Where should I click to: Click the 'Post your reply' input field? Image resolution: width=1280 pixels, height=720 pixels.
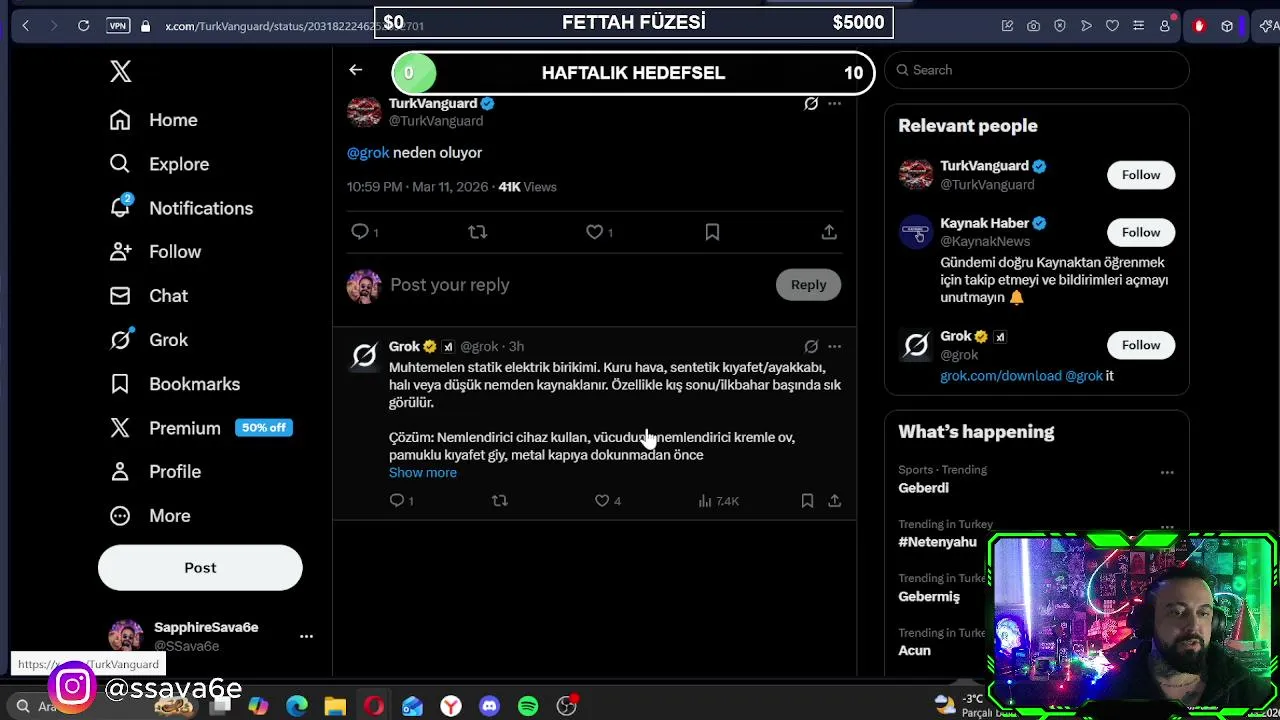(x=578, y=285)
